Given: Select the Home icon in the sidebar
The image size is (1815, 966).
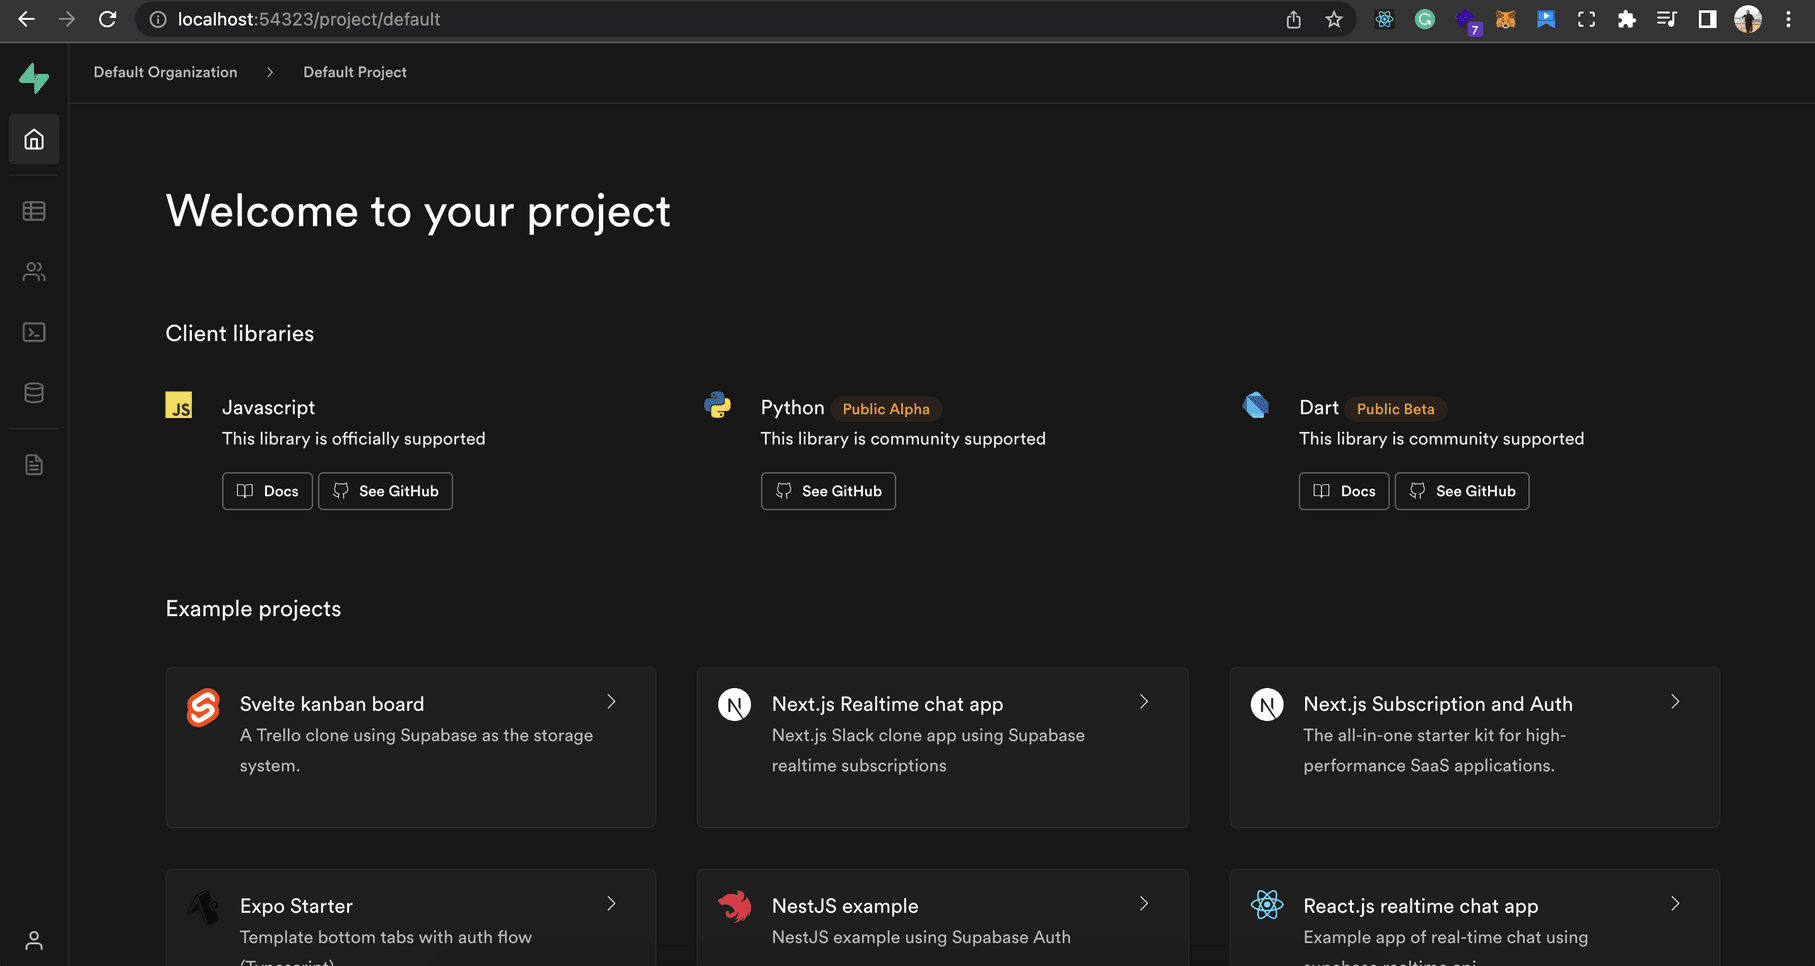Looking at the screenshot, I should (33, 139).
